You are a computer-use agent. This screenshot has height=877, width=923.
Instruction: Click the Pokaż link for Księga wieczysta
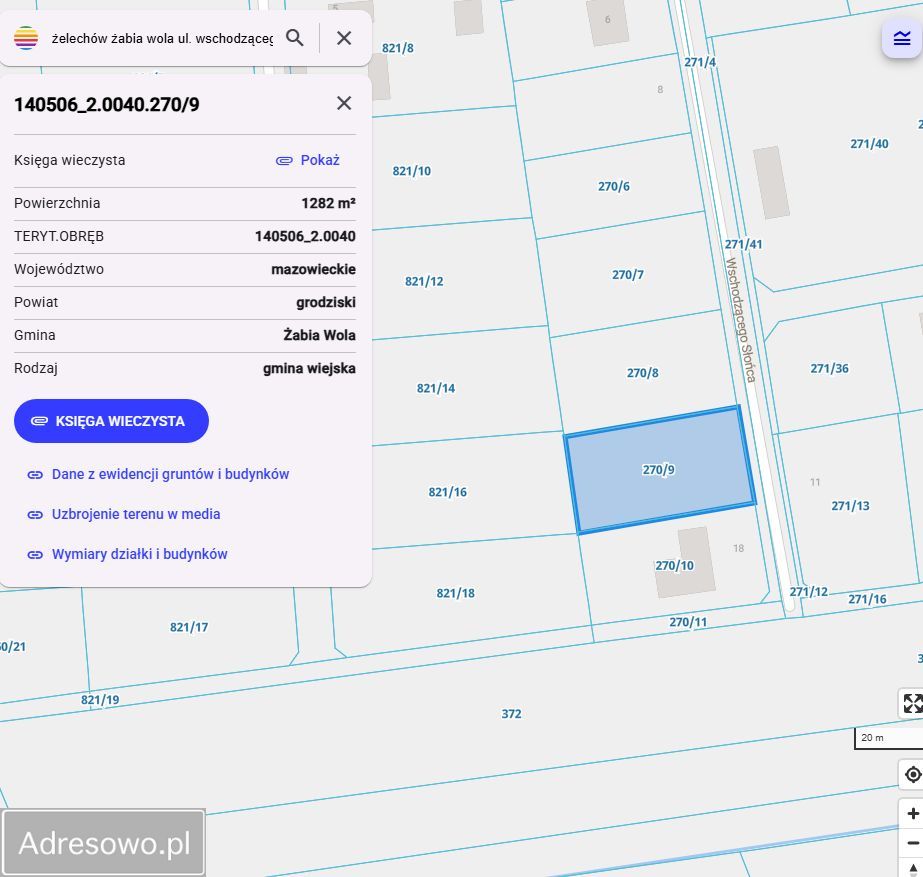pyautogui.click(x=309, y=160)
